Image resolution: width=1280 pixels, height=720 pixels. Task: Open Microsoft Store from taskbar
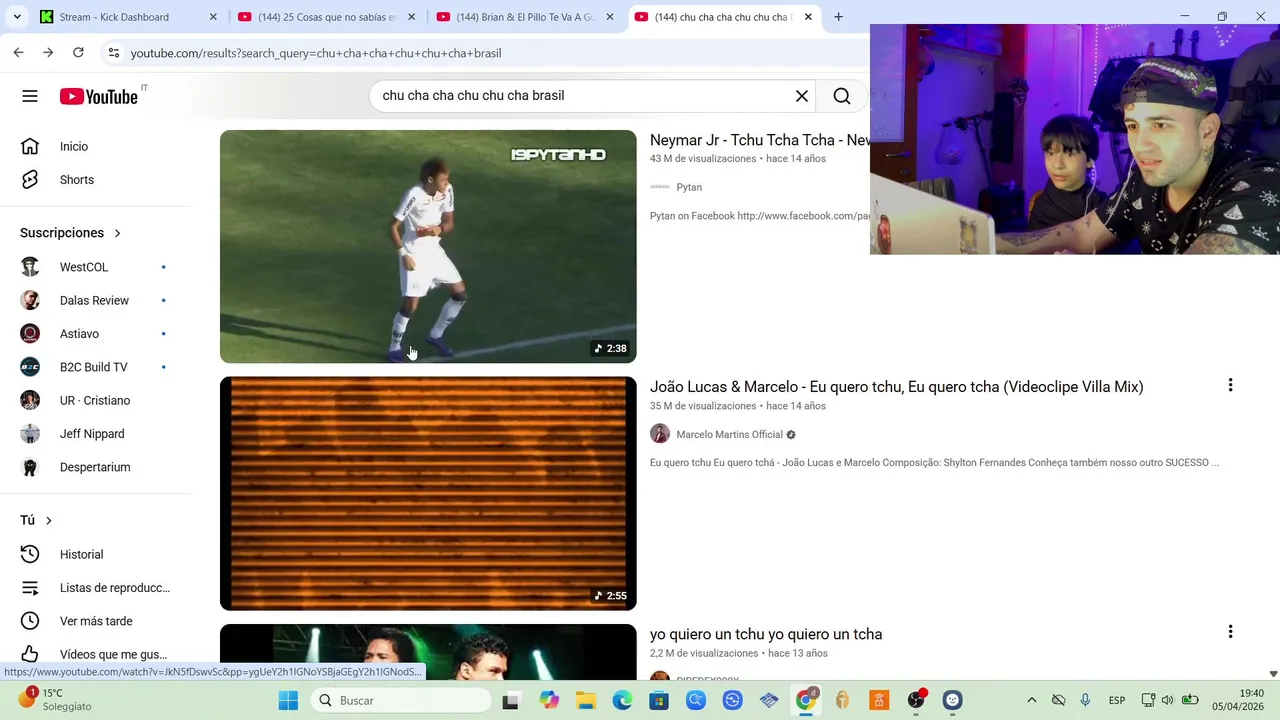659,700
